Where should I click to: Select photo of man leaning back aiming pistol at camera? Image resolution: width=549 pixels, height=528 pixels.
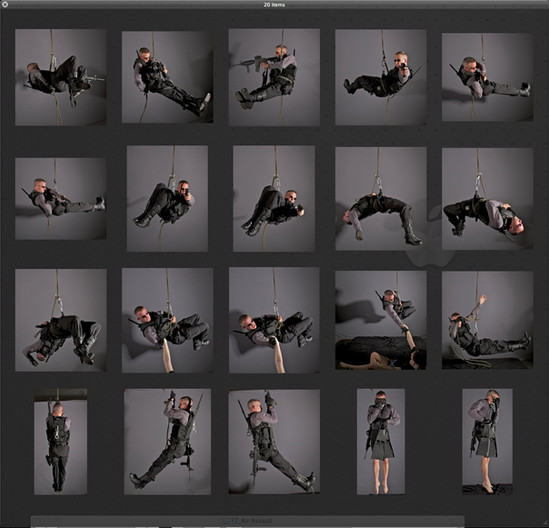click(381, 77)
